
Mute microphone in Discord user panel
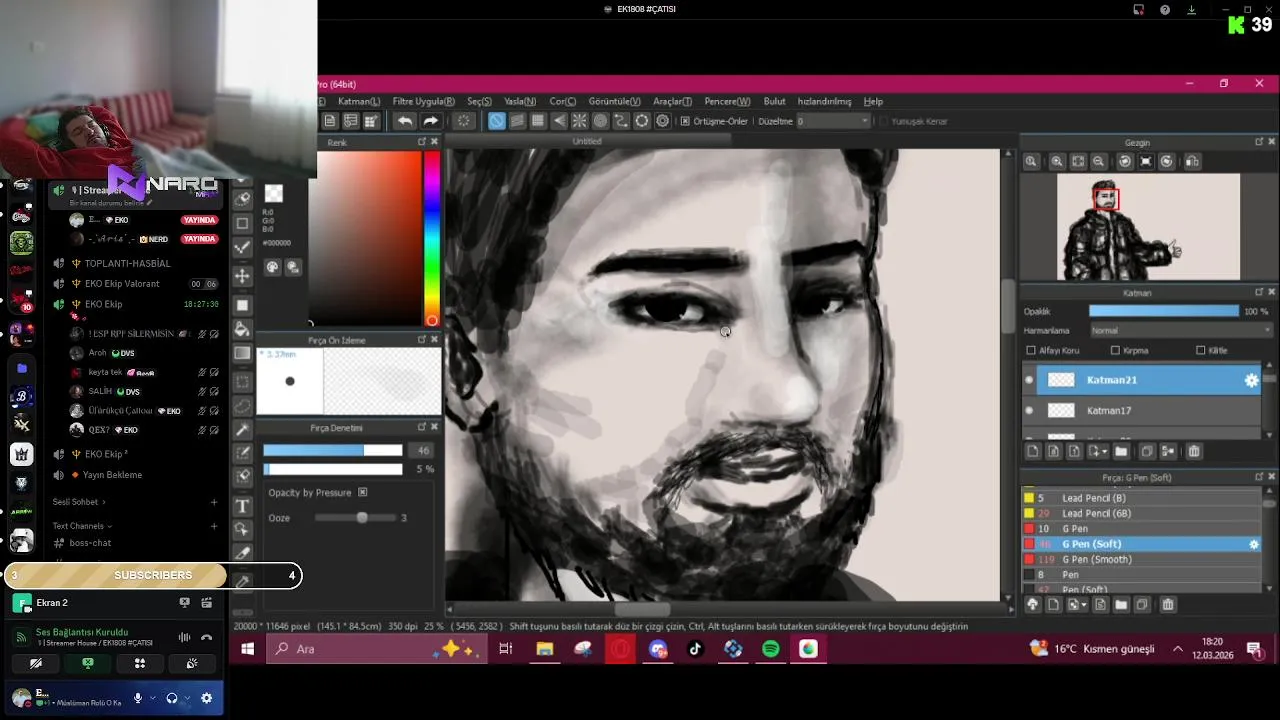pyautogui.click(x=138, y=698)
